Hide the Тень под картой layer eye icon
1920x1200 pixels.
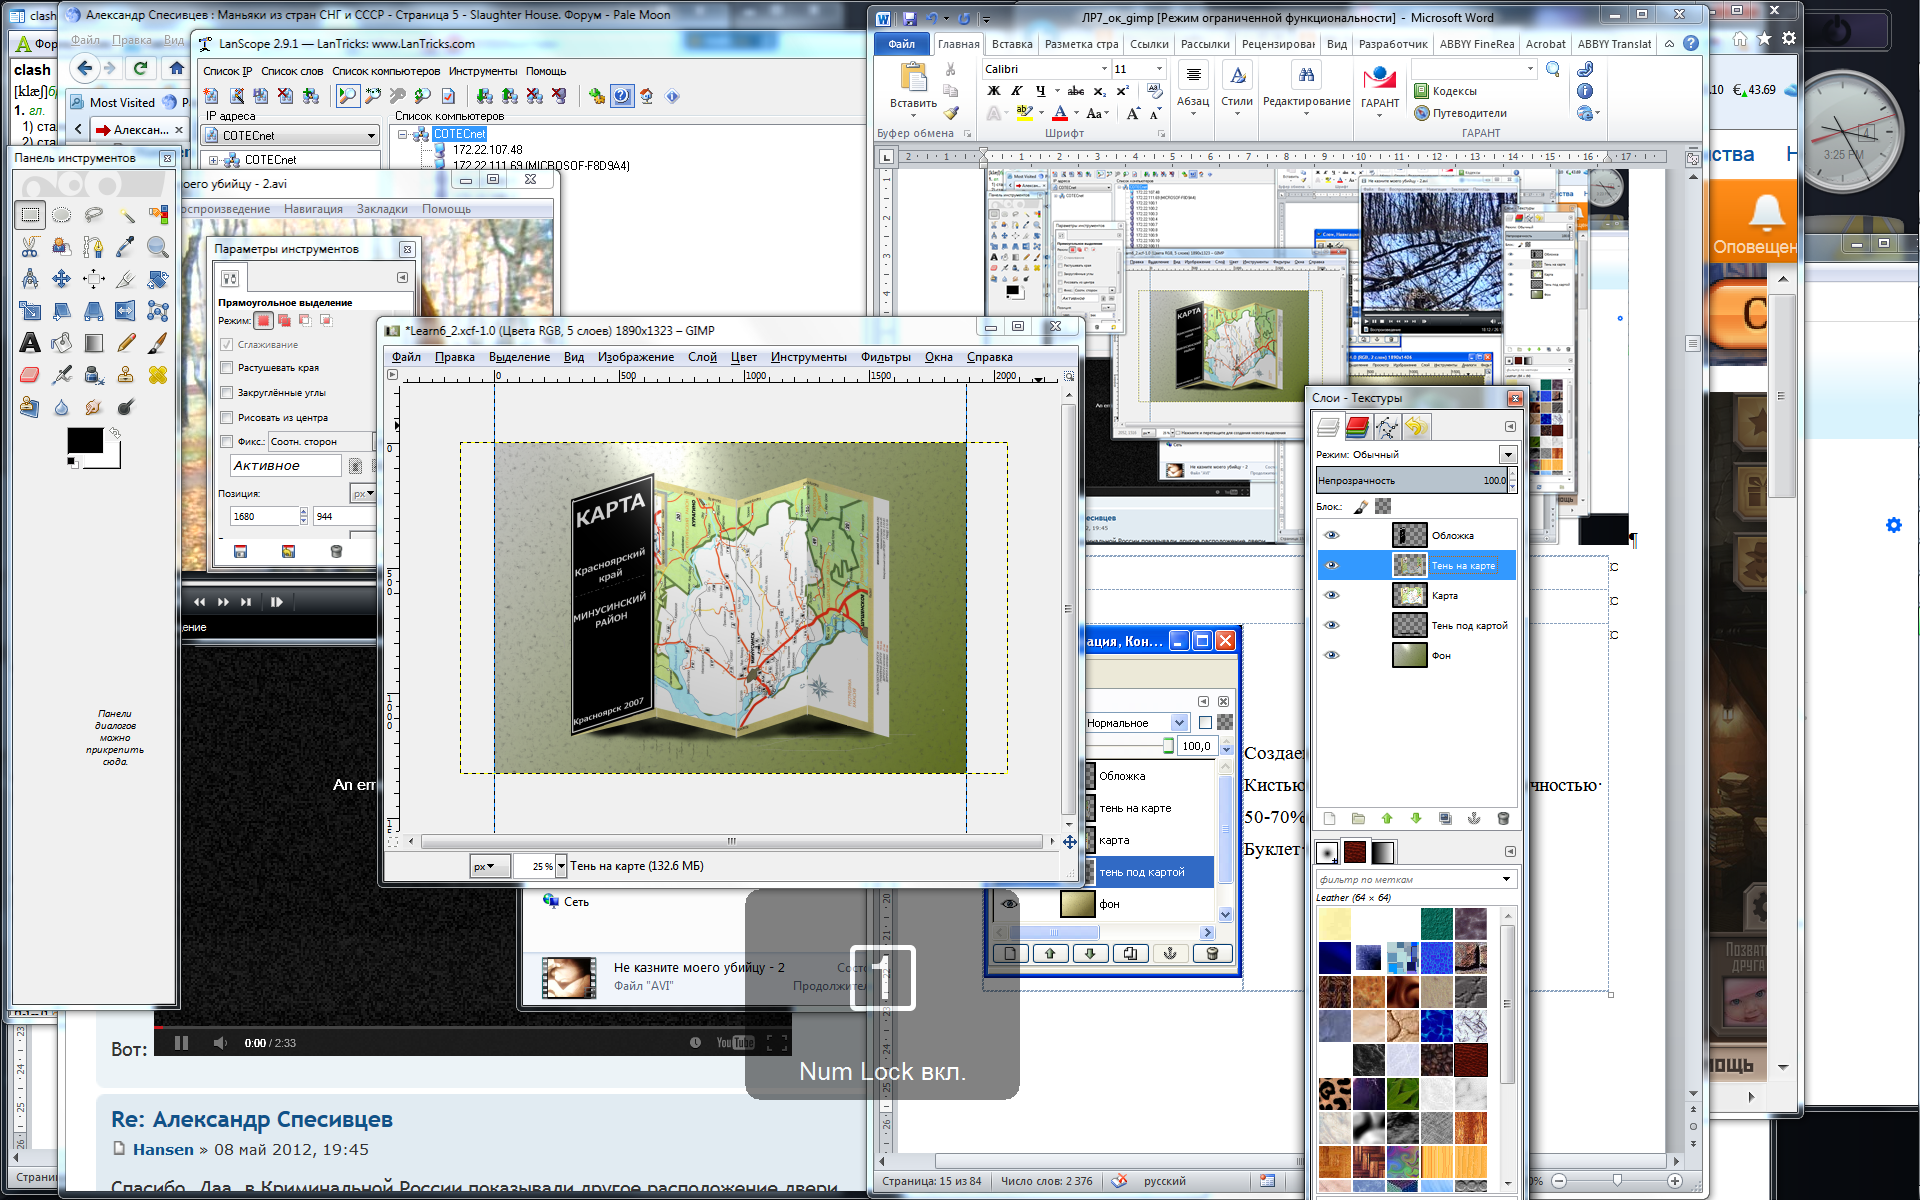(x=1330, y=626)
